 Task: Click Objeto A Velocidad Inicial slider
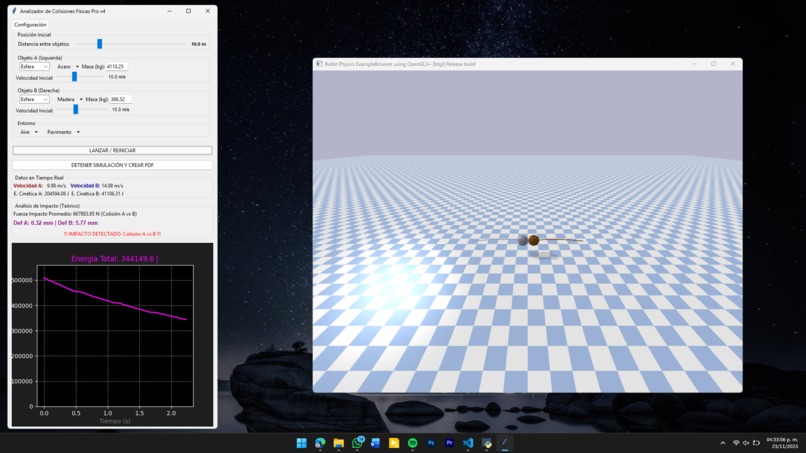click(x=81, y=77)
